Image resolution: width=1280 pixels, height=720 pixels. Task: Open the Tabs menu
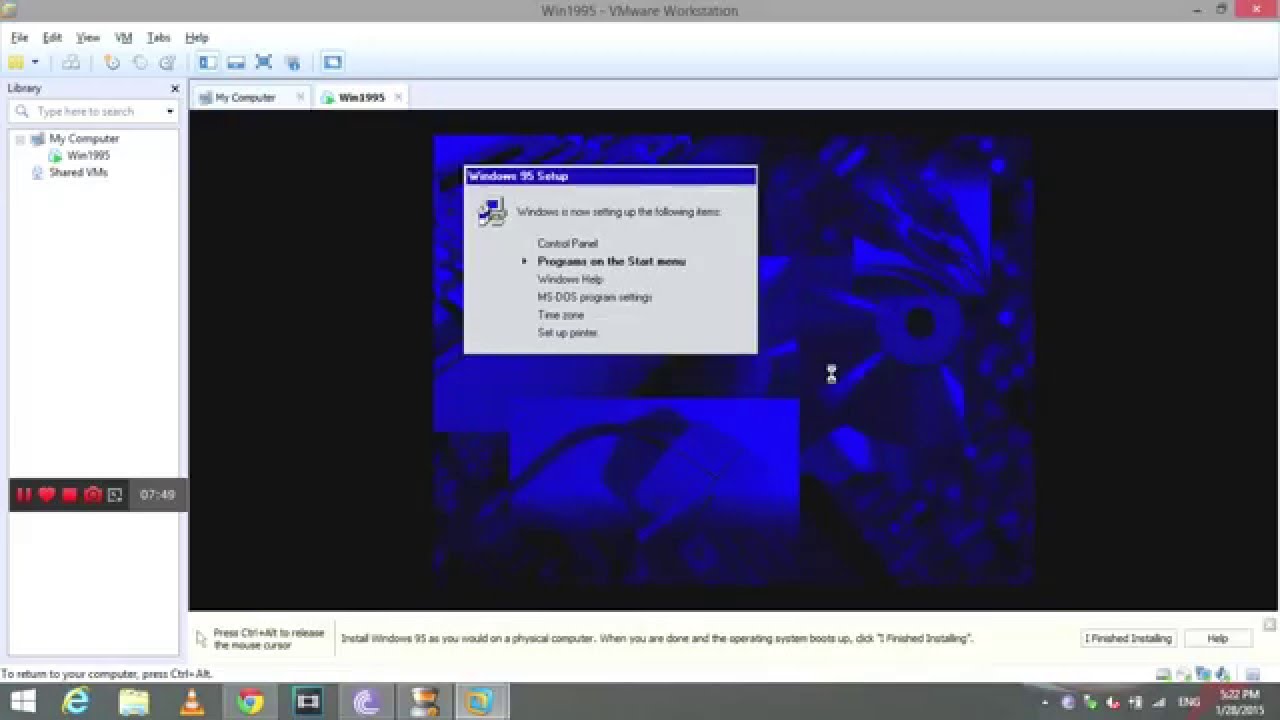pyautogui.click(x=158, y=38)
